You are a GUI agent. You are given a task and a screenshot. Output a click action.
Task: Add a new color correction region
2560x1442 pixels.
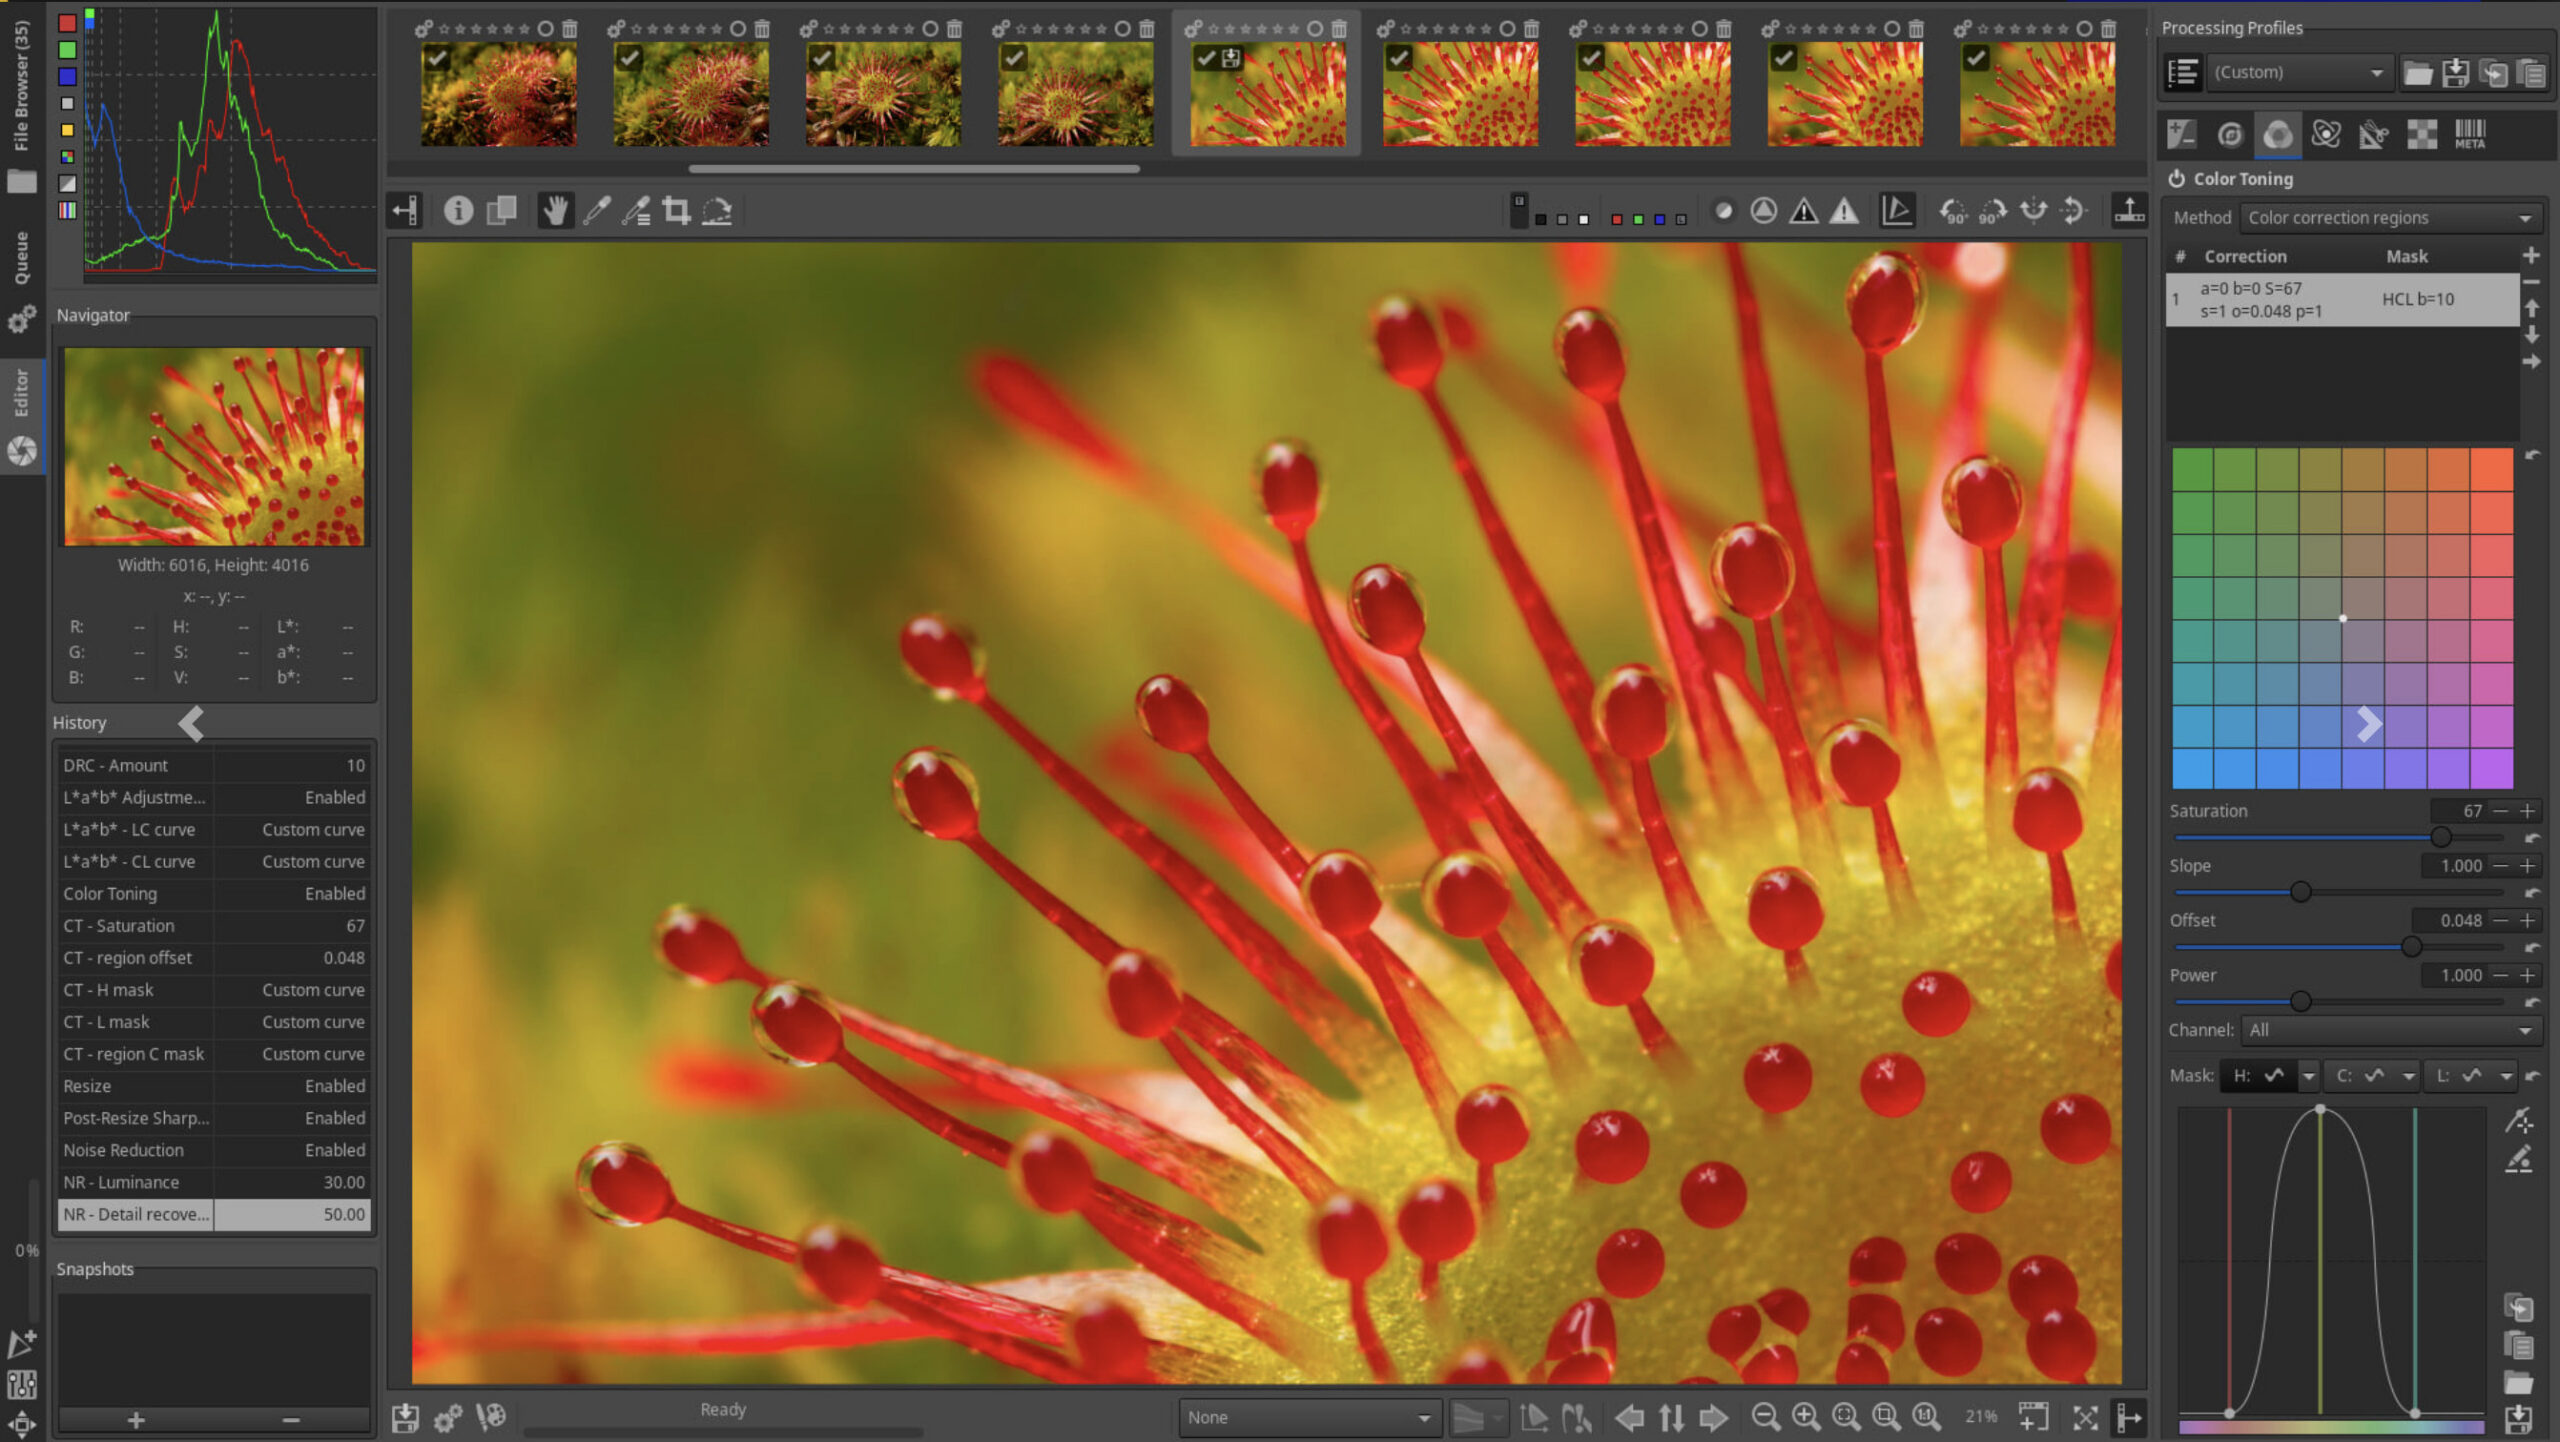coord(2533,254)
